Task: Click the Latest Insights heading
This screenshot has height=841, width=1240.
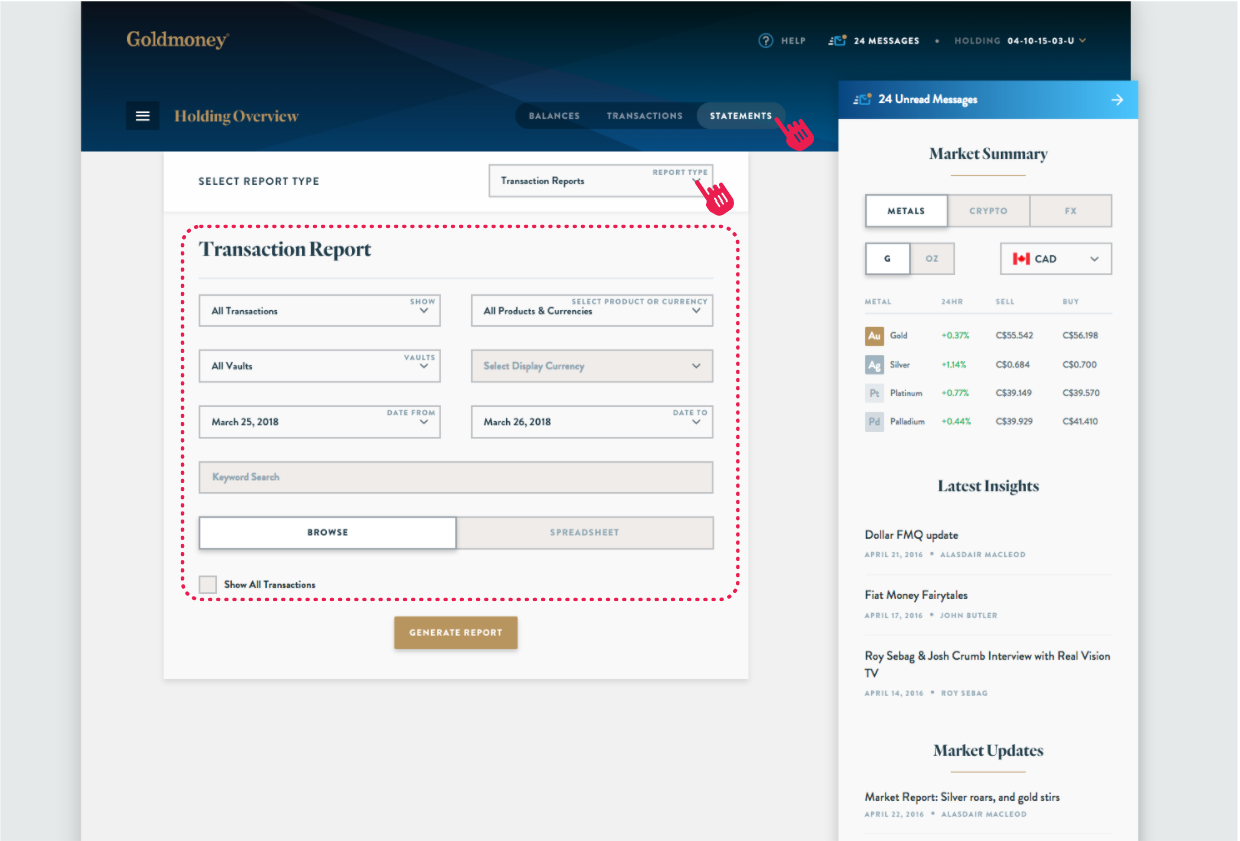Action: (x=988, y=486)
